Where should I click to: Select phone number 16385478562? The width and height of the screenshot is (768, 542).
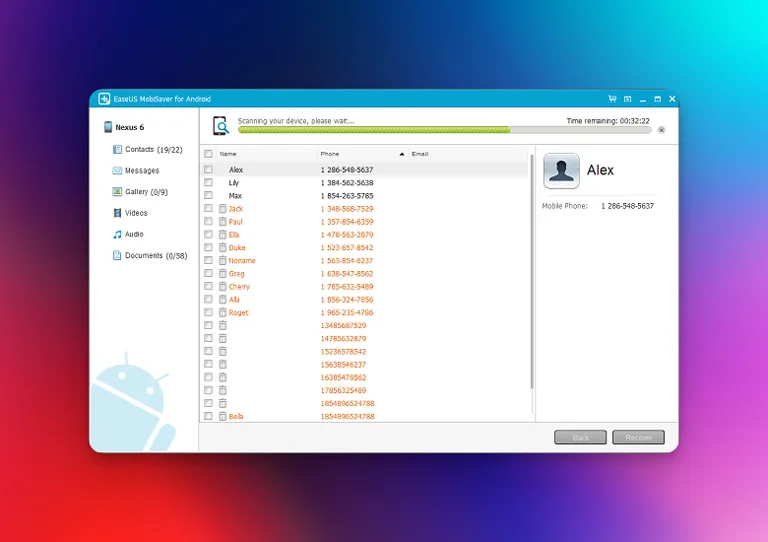tap(343, 377)
